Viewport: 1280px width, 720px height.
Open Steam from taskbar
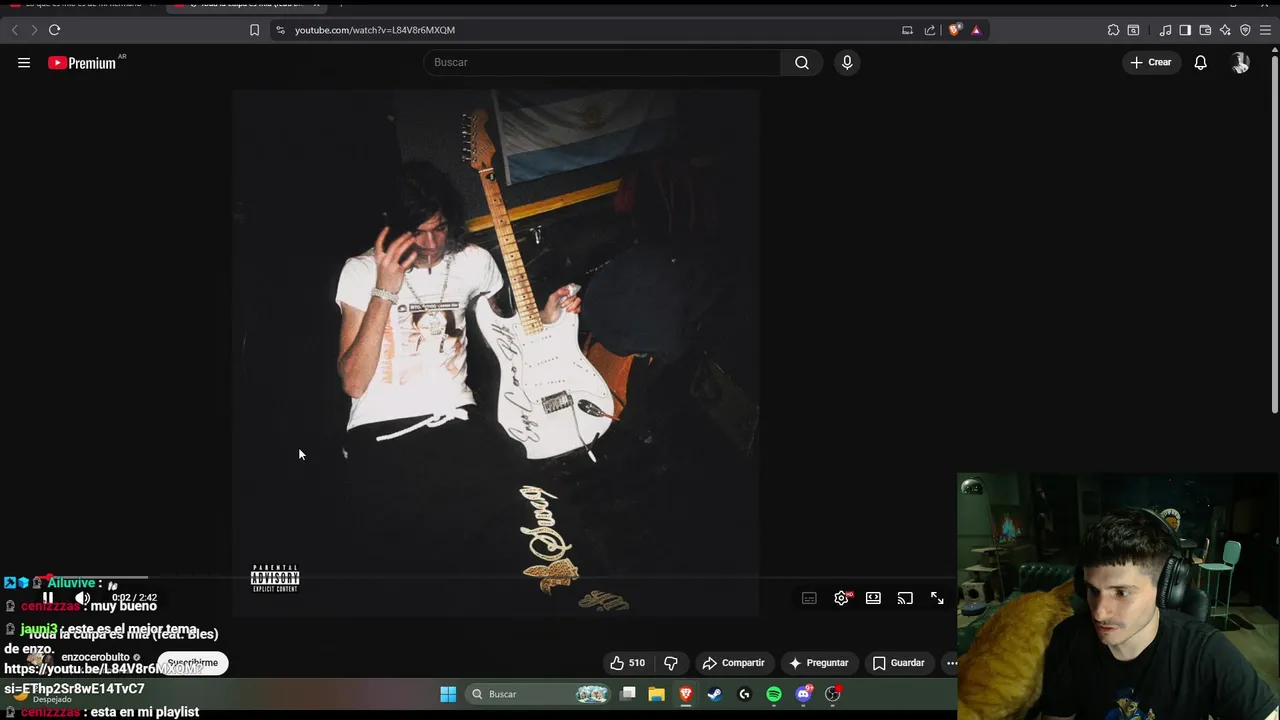[715, 694]
